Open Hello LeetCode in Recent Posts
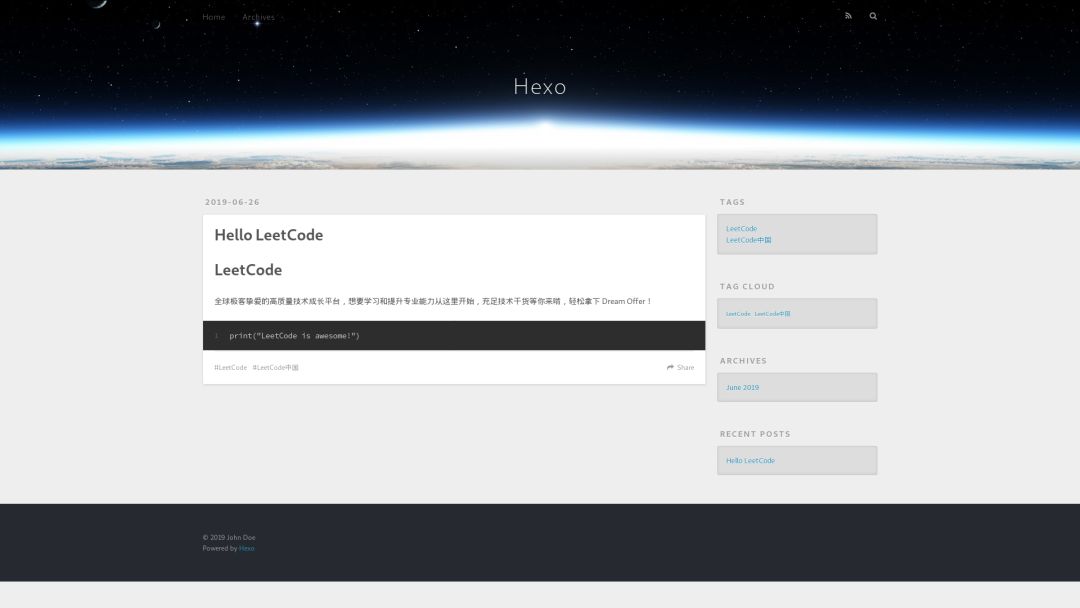Viewport: 1080px width, 608px height. (750, 461)
